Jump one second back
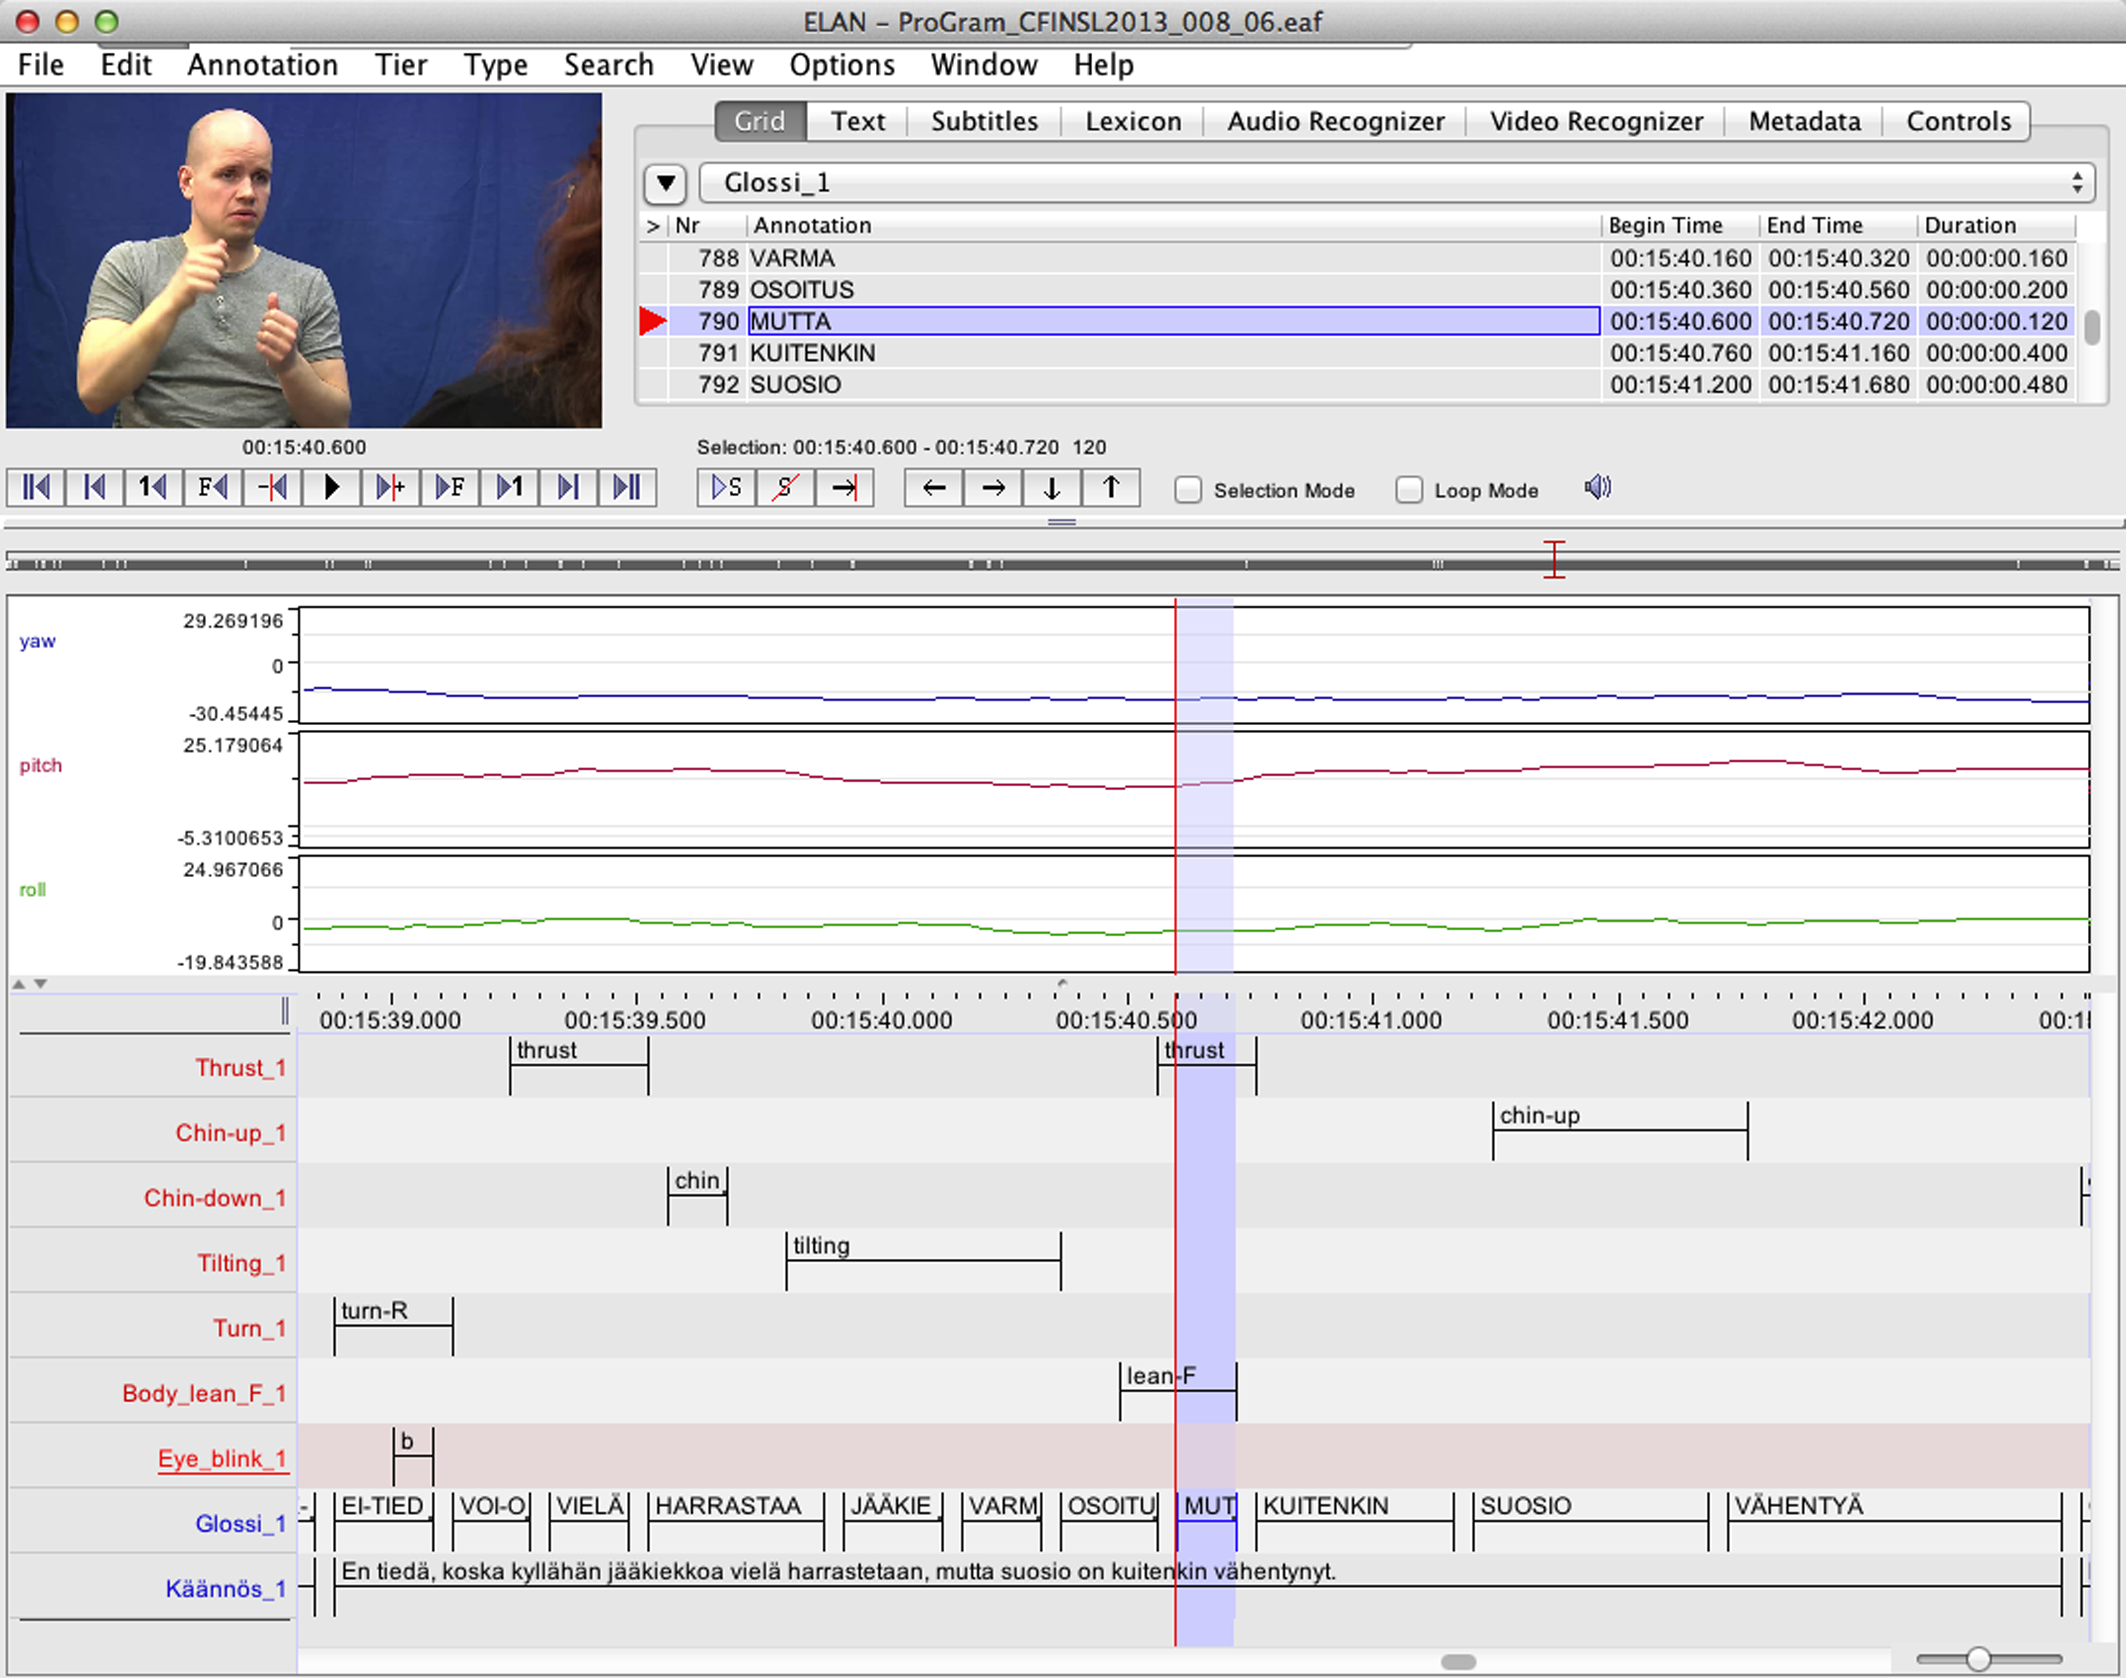 click(x=153, y=488)
